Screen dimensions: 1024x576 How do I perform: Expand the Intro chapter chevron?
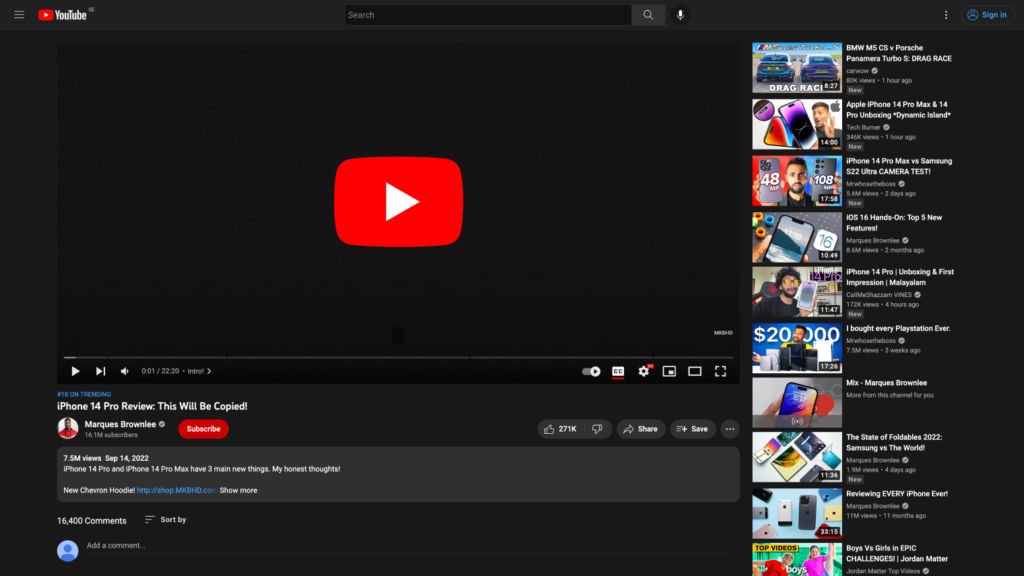pos(209,371)
